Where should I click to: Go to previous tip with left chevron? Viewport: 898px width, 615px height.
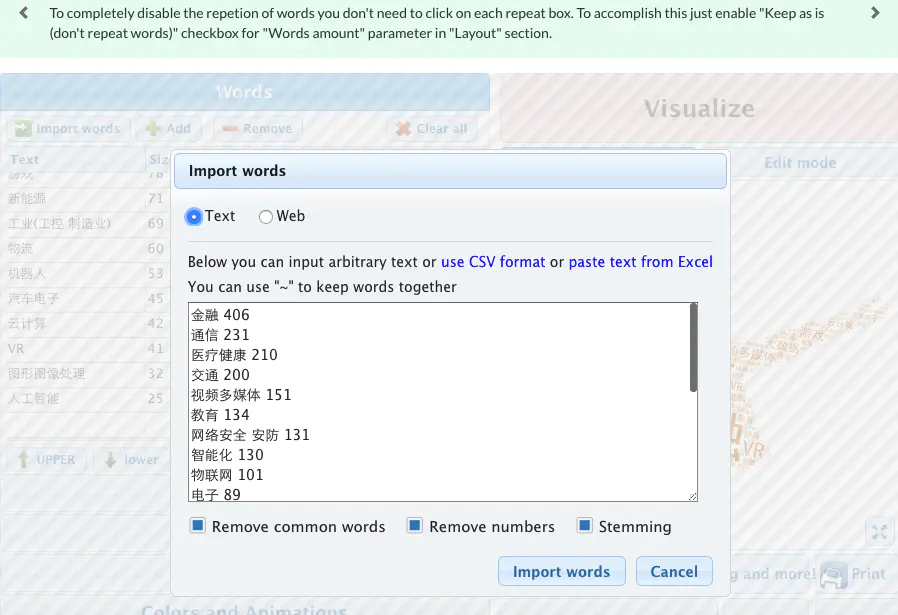coord(23,13)
